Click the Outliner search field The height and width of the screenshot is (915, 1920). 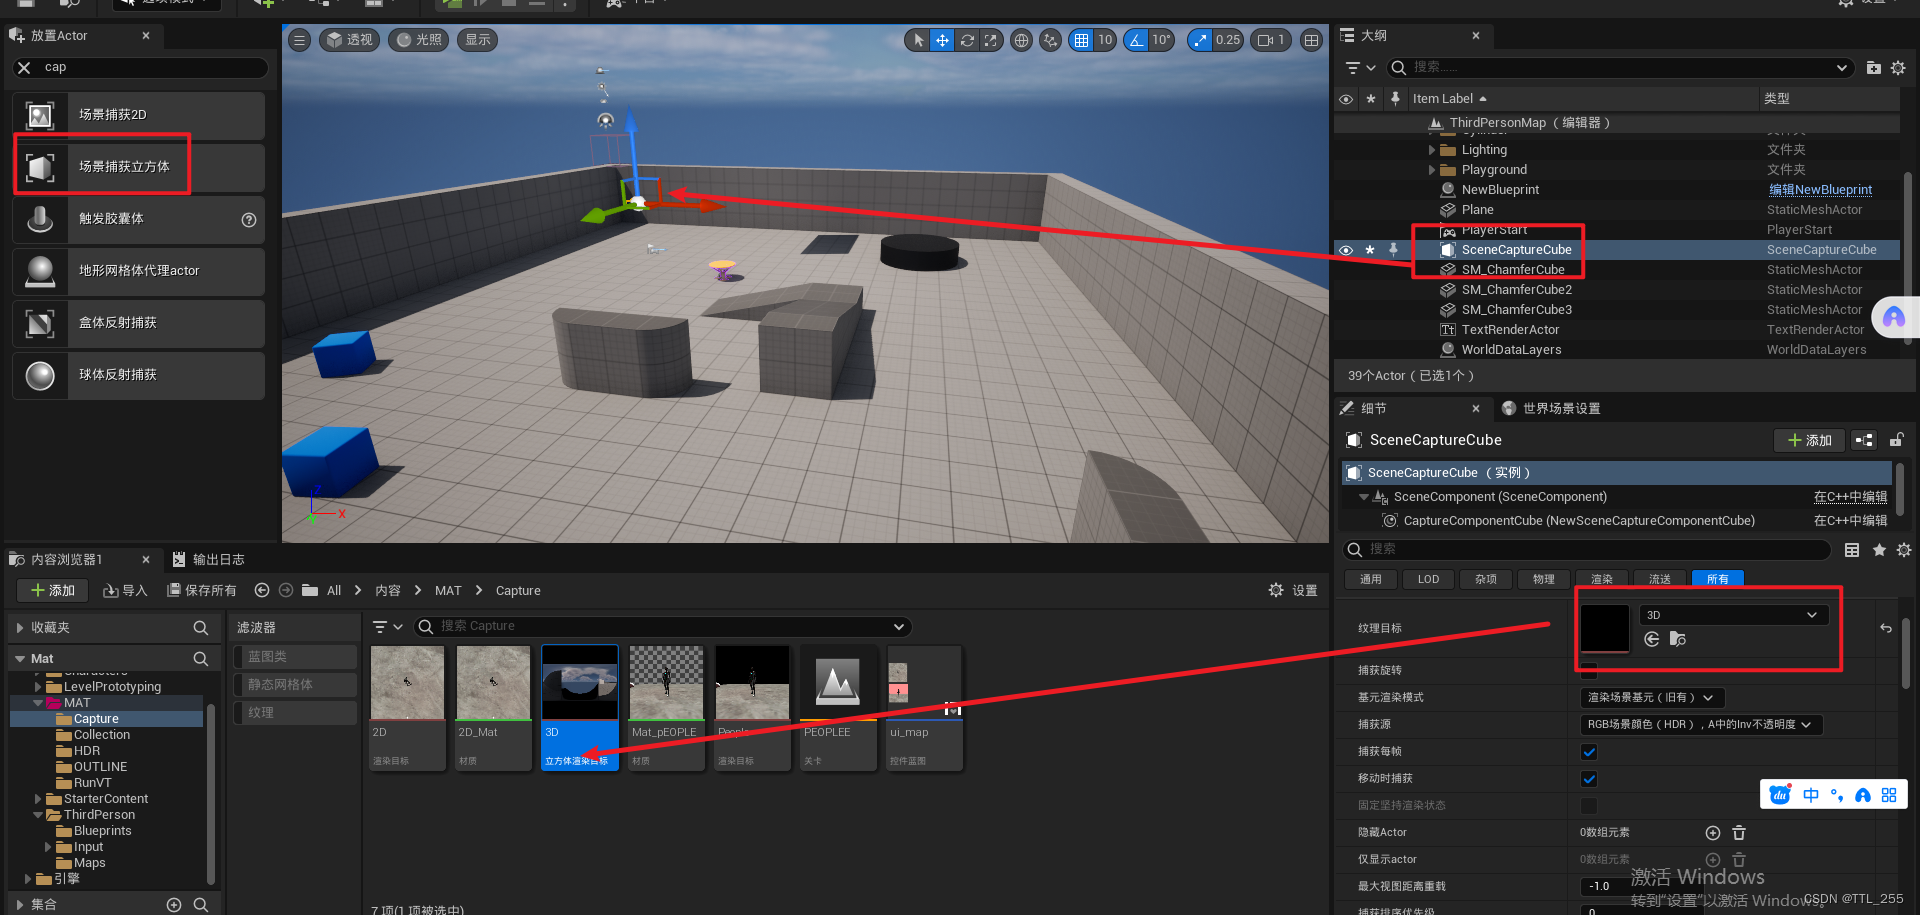(x=1620, y=67)
